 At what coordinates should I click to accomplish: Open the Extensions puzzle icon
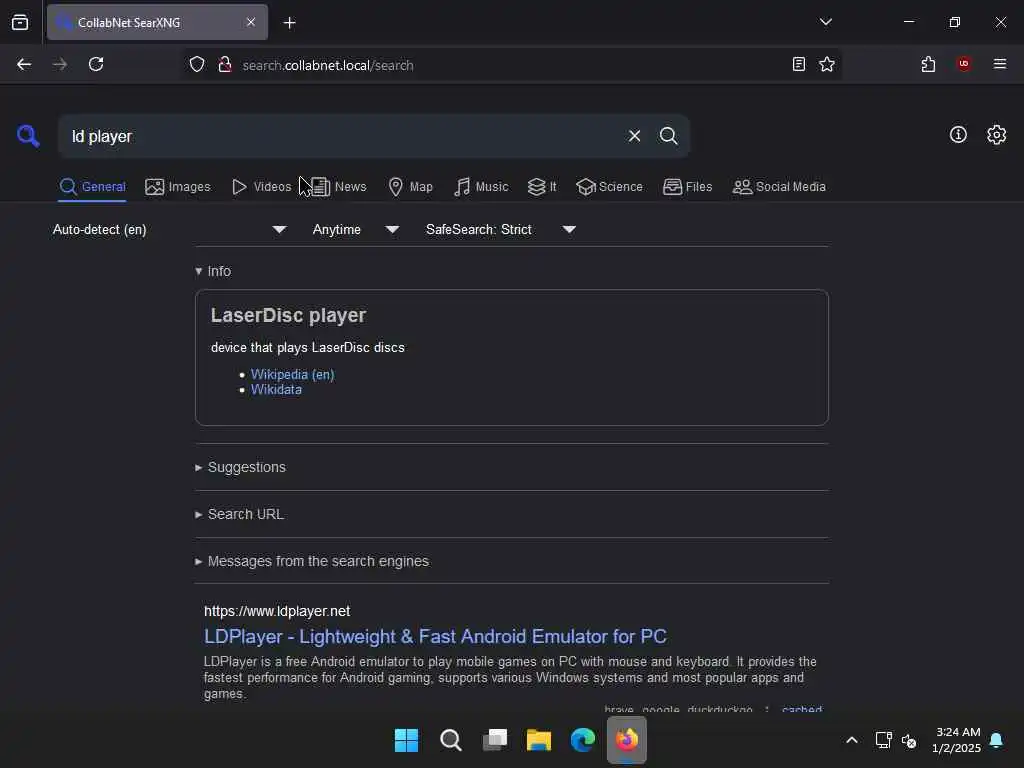[928, 64]
